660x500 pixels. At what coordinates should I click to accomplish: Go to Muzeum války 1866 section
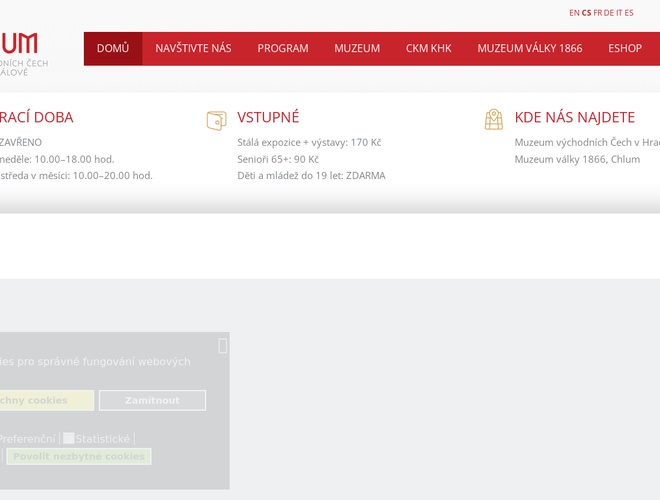529,48
